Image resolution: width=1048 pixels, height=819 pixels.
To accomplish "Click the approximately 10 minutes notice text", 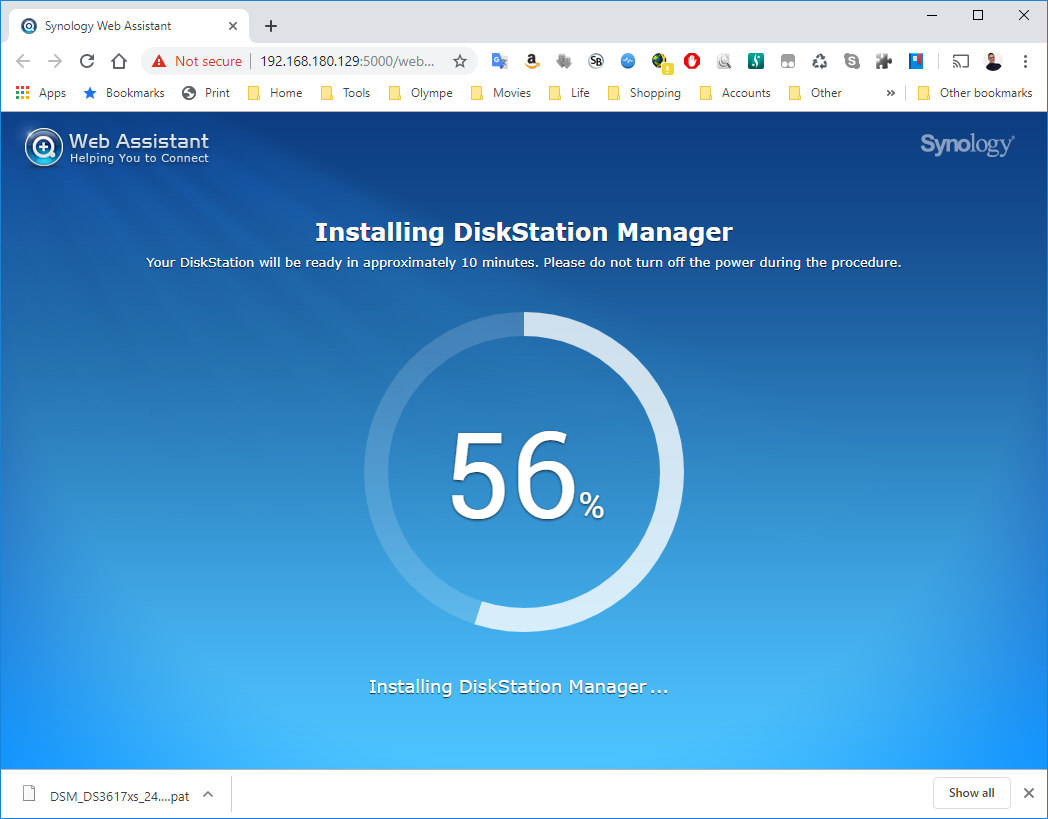I will pyautogui.click(x=523, y=263).
